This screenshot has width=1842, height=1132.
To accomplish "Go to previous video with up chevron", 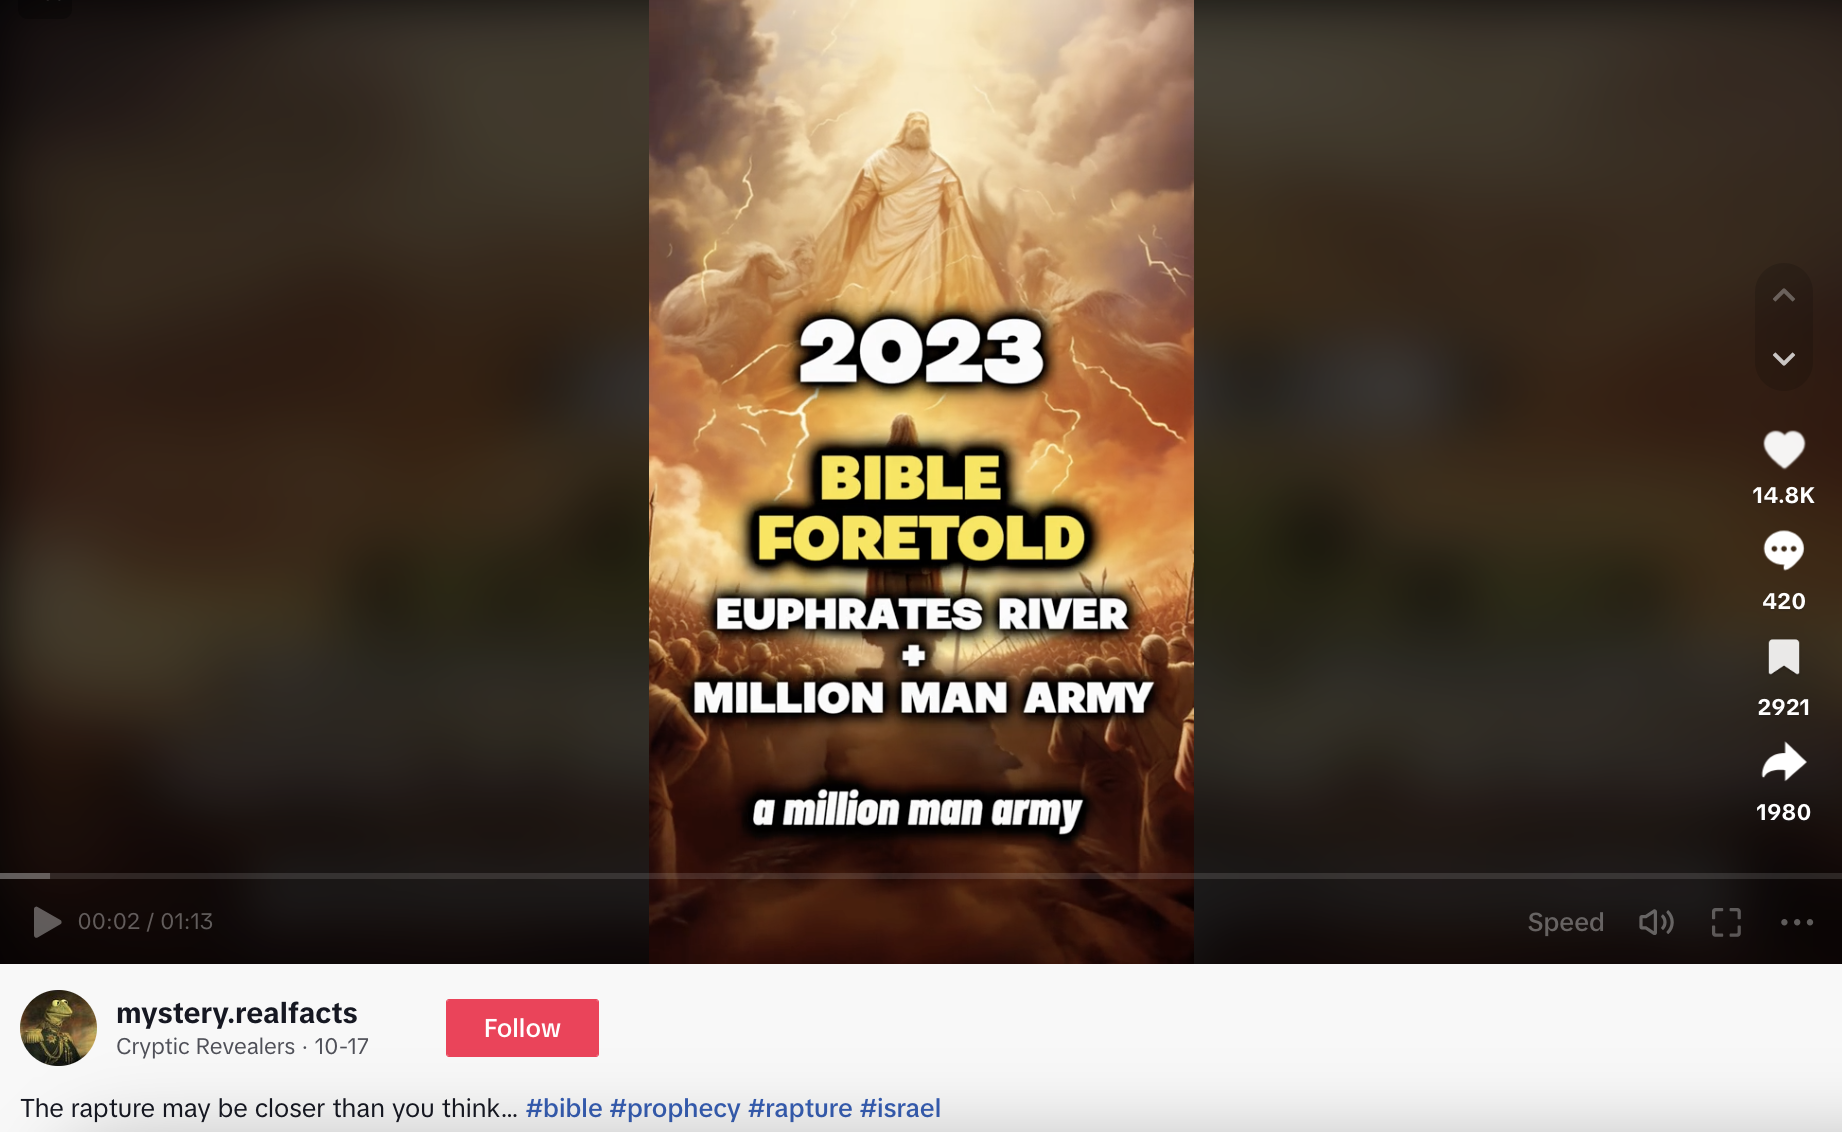I will point(1783,295).
